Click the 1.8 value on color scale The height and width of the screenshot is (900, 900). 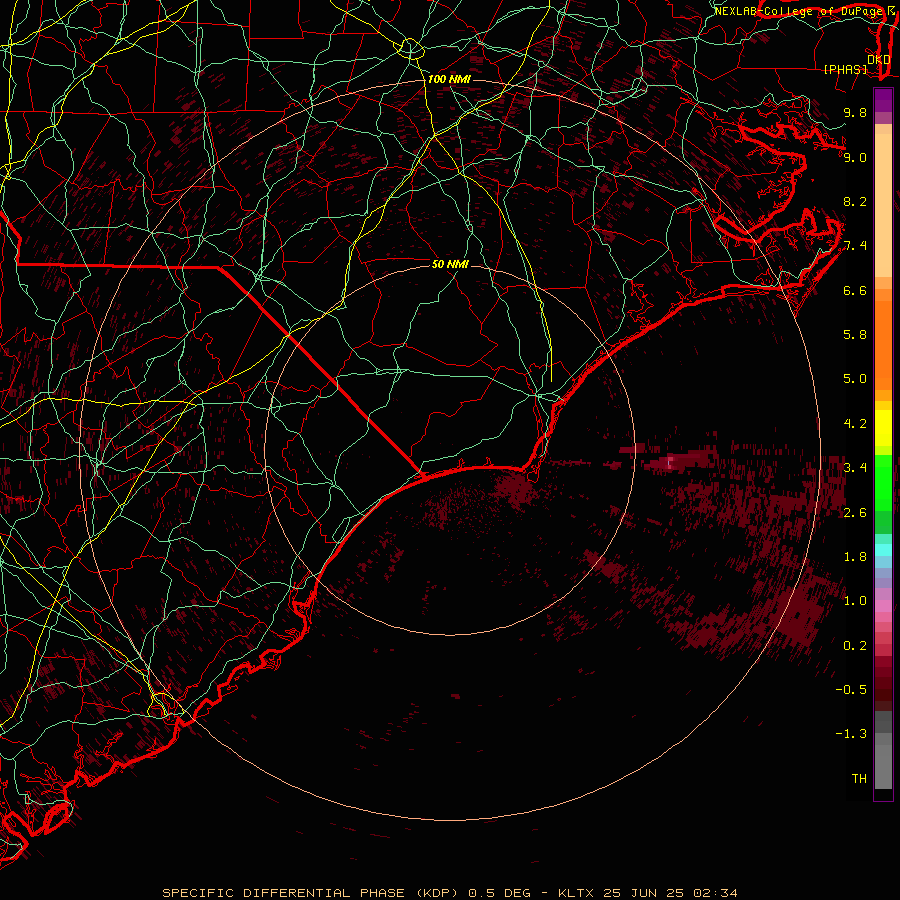click(x=855, y=557)
